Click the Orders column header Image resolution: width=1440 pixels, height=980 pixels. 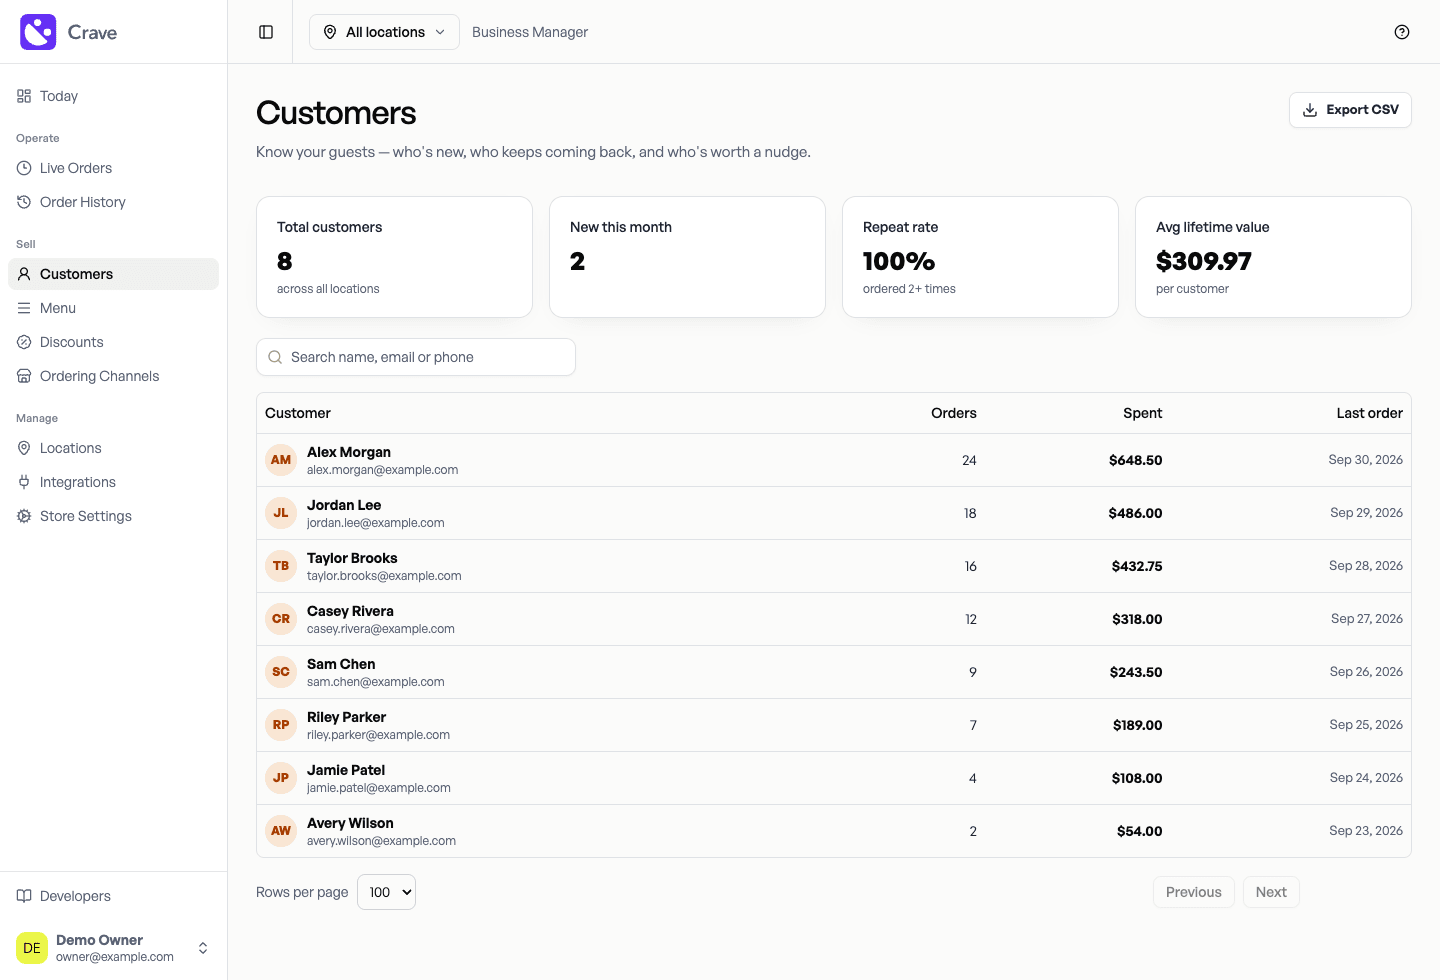point(954,413)
